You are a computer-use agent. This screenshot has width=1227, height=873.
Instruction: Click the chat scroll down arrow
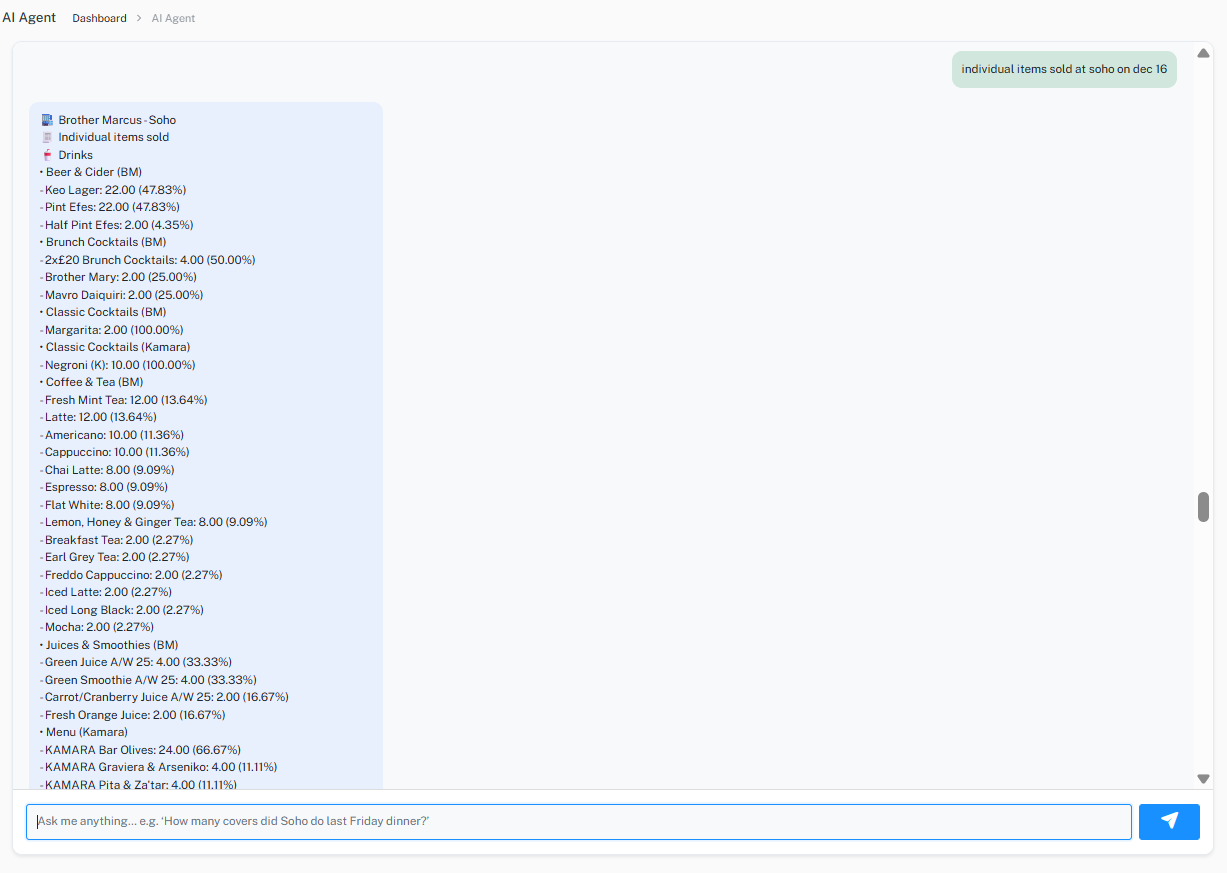coord(1203,779)
